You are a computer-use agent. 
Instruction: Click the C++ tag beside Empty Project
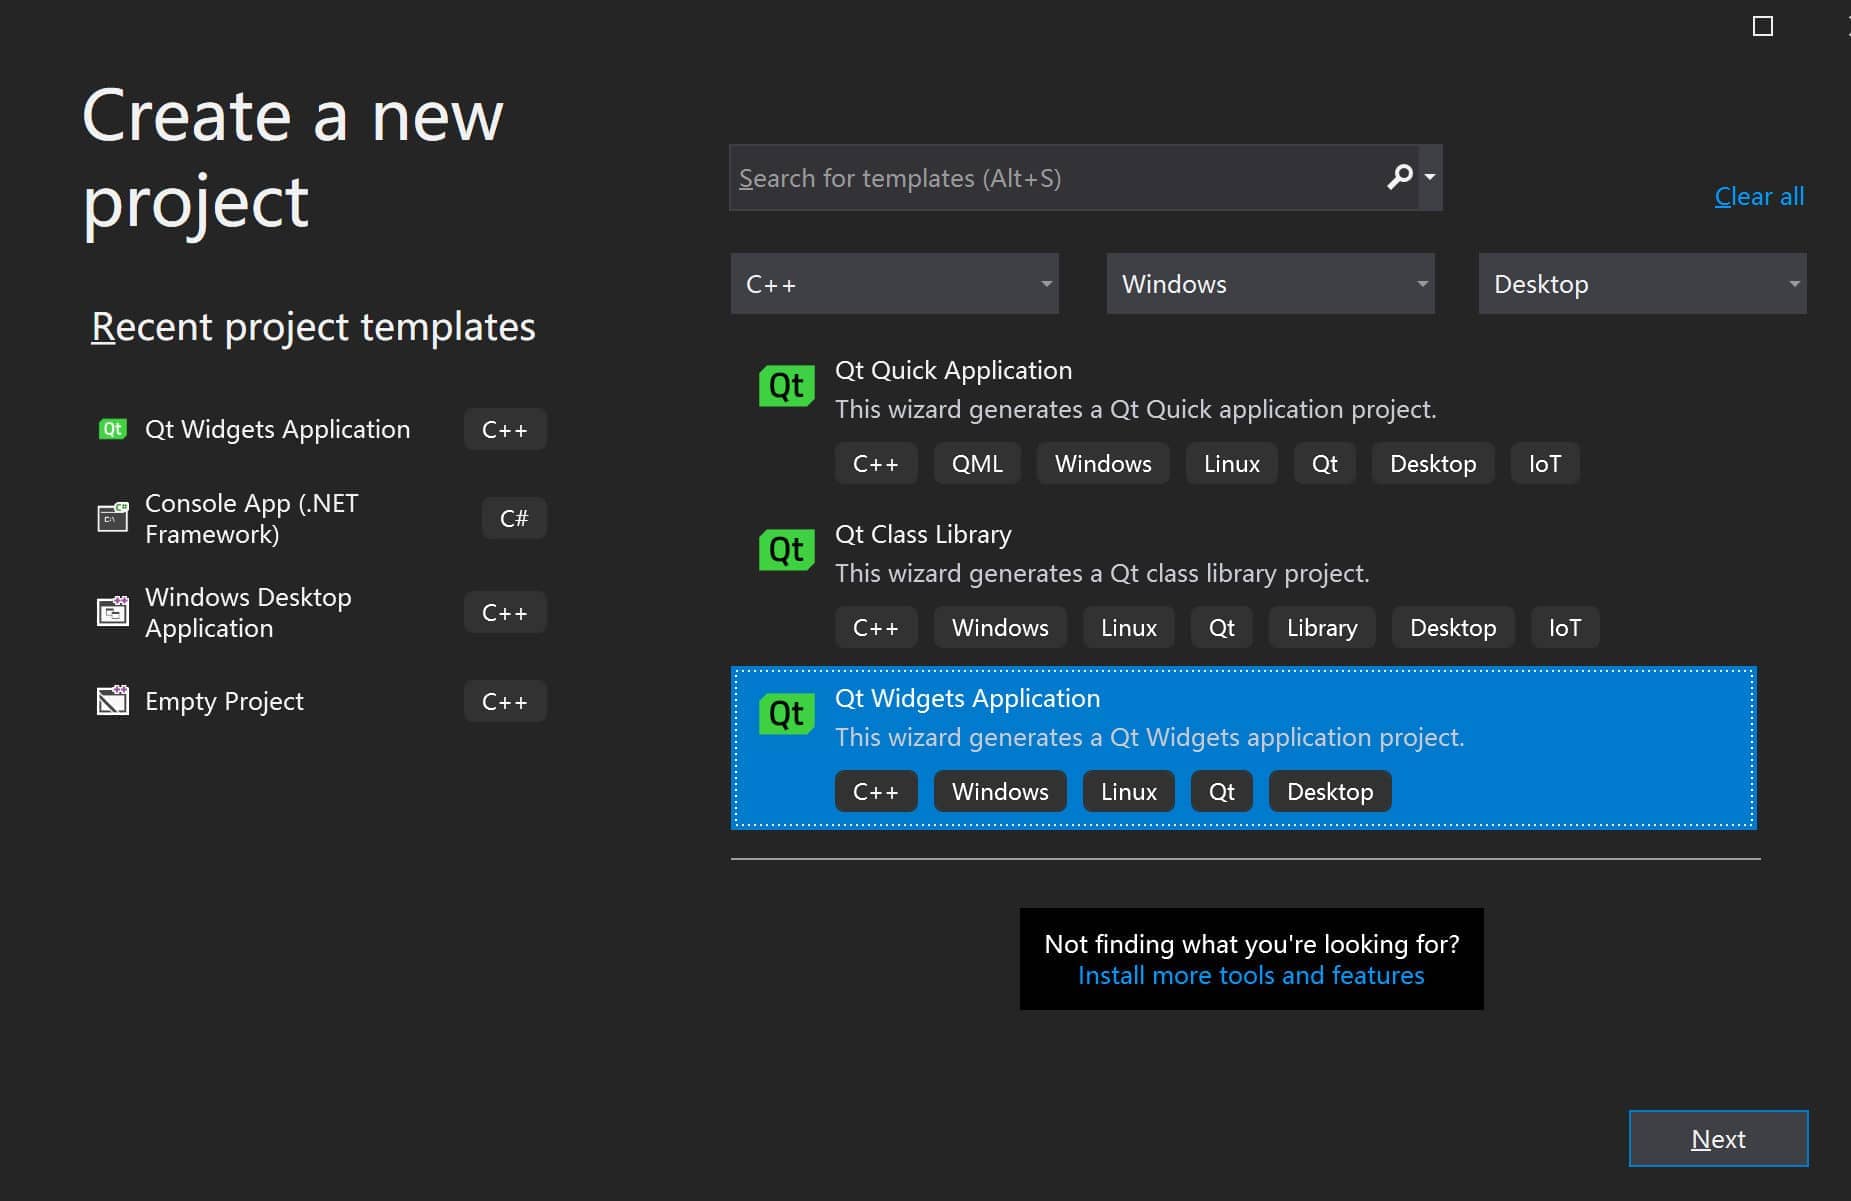505,701
